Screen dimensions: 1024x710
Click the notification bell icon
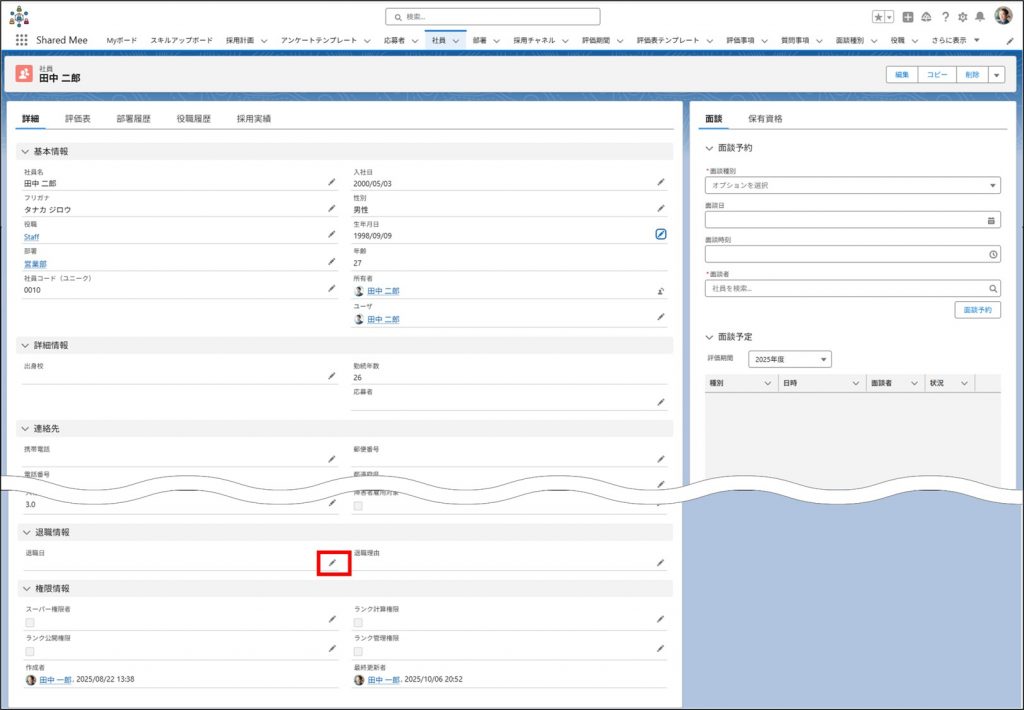[x=979, y=17]
